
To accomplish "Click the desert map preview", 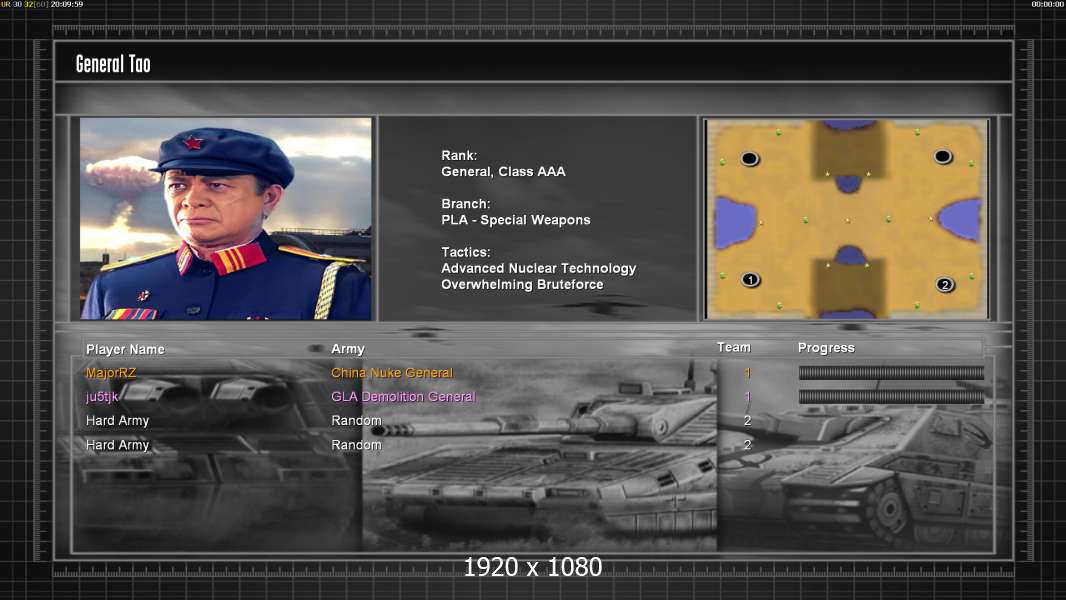I will (846, 219).
